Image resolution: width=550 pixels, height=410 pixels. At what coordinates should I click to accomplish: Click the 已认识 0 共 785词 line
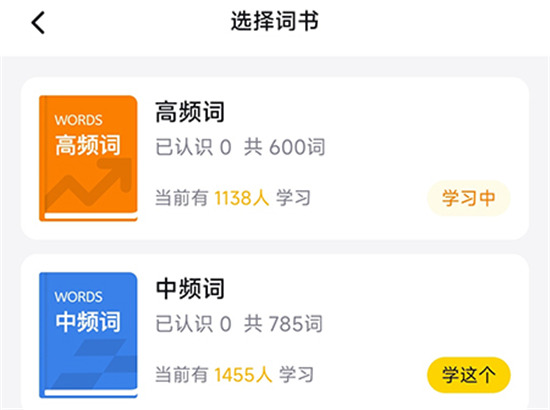coord(239,323)
